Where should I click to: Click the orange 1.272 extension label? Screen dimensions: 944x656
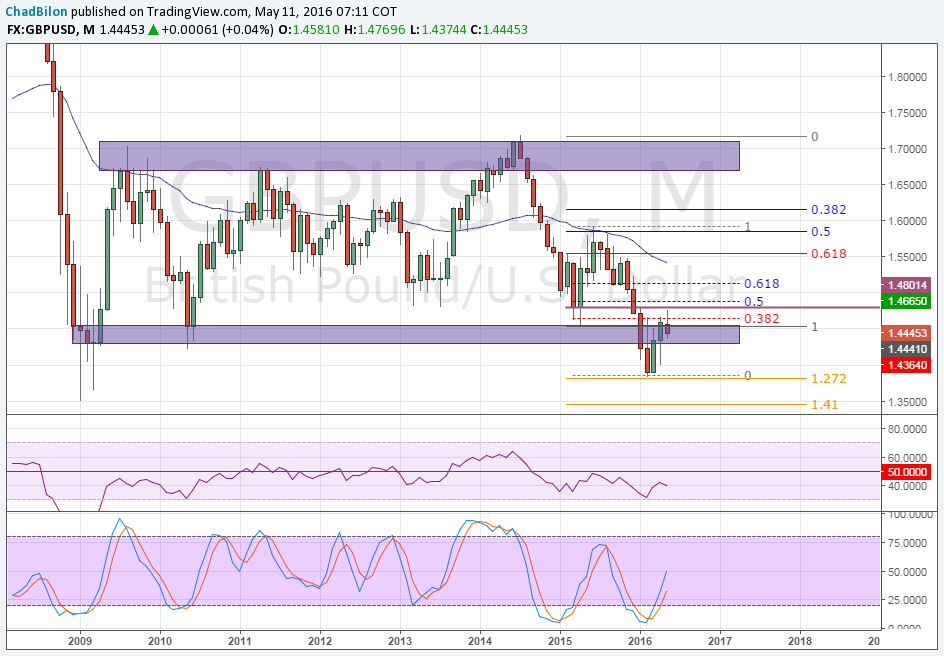coord(828,379)
